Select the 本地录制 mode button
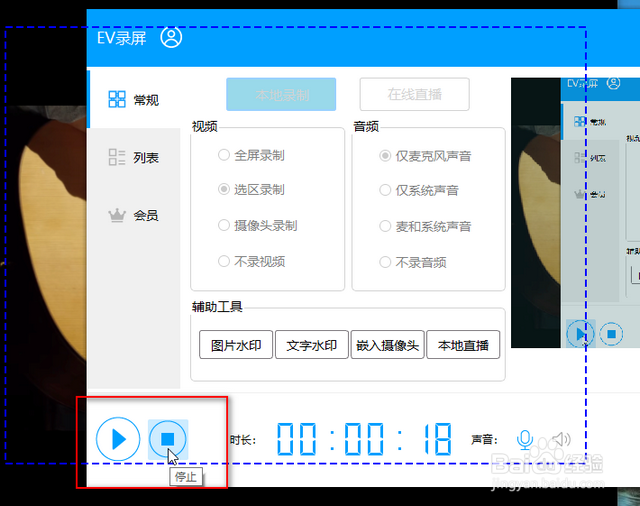640x506 pixels. point(281,94)
